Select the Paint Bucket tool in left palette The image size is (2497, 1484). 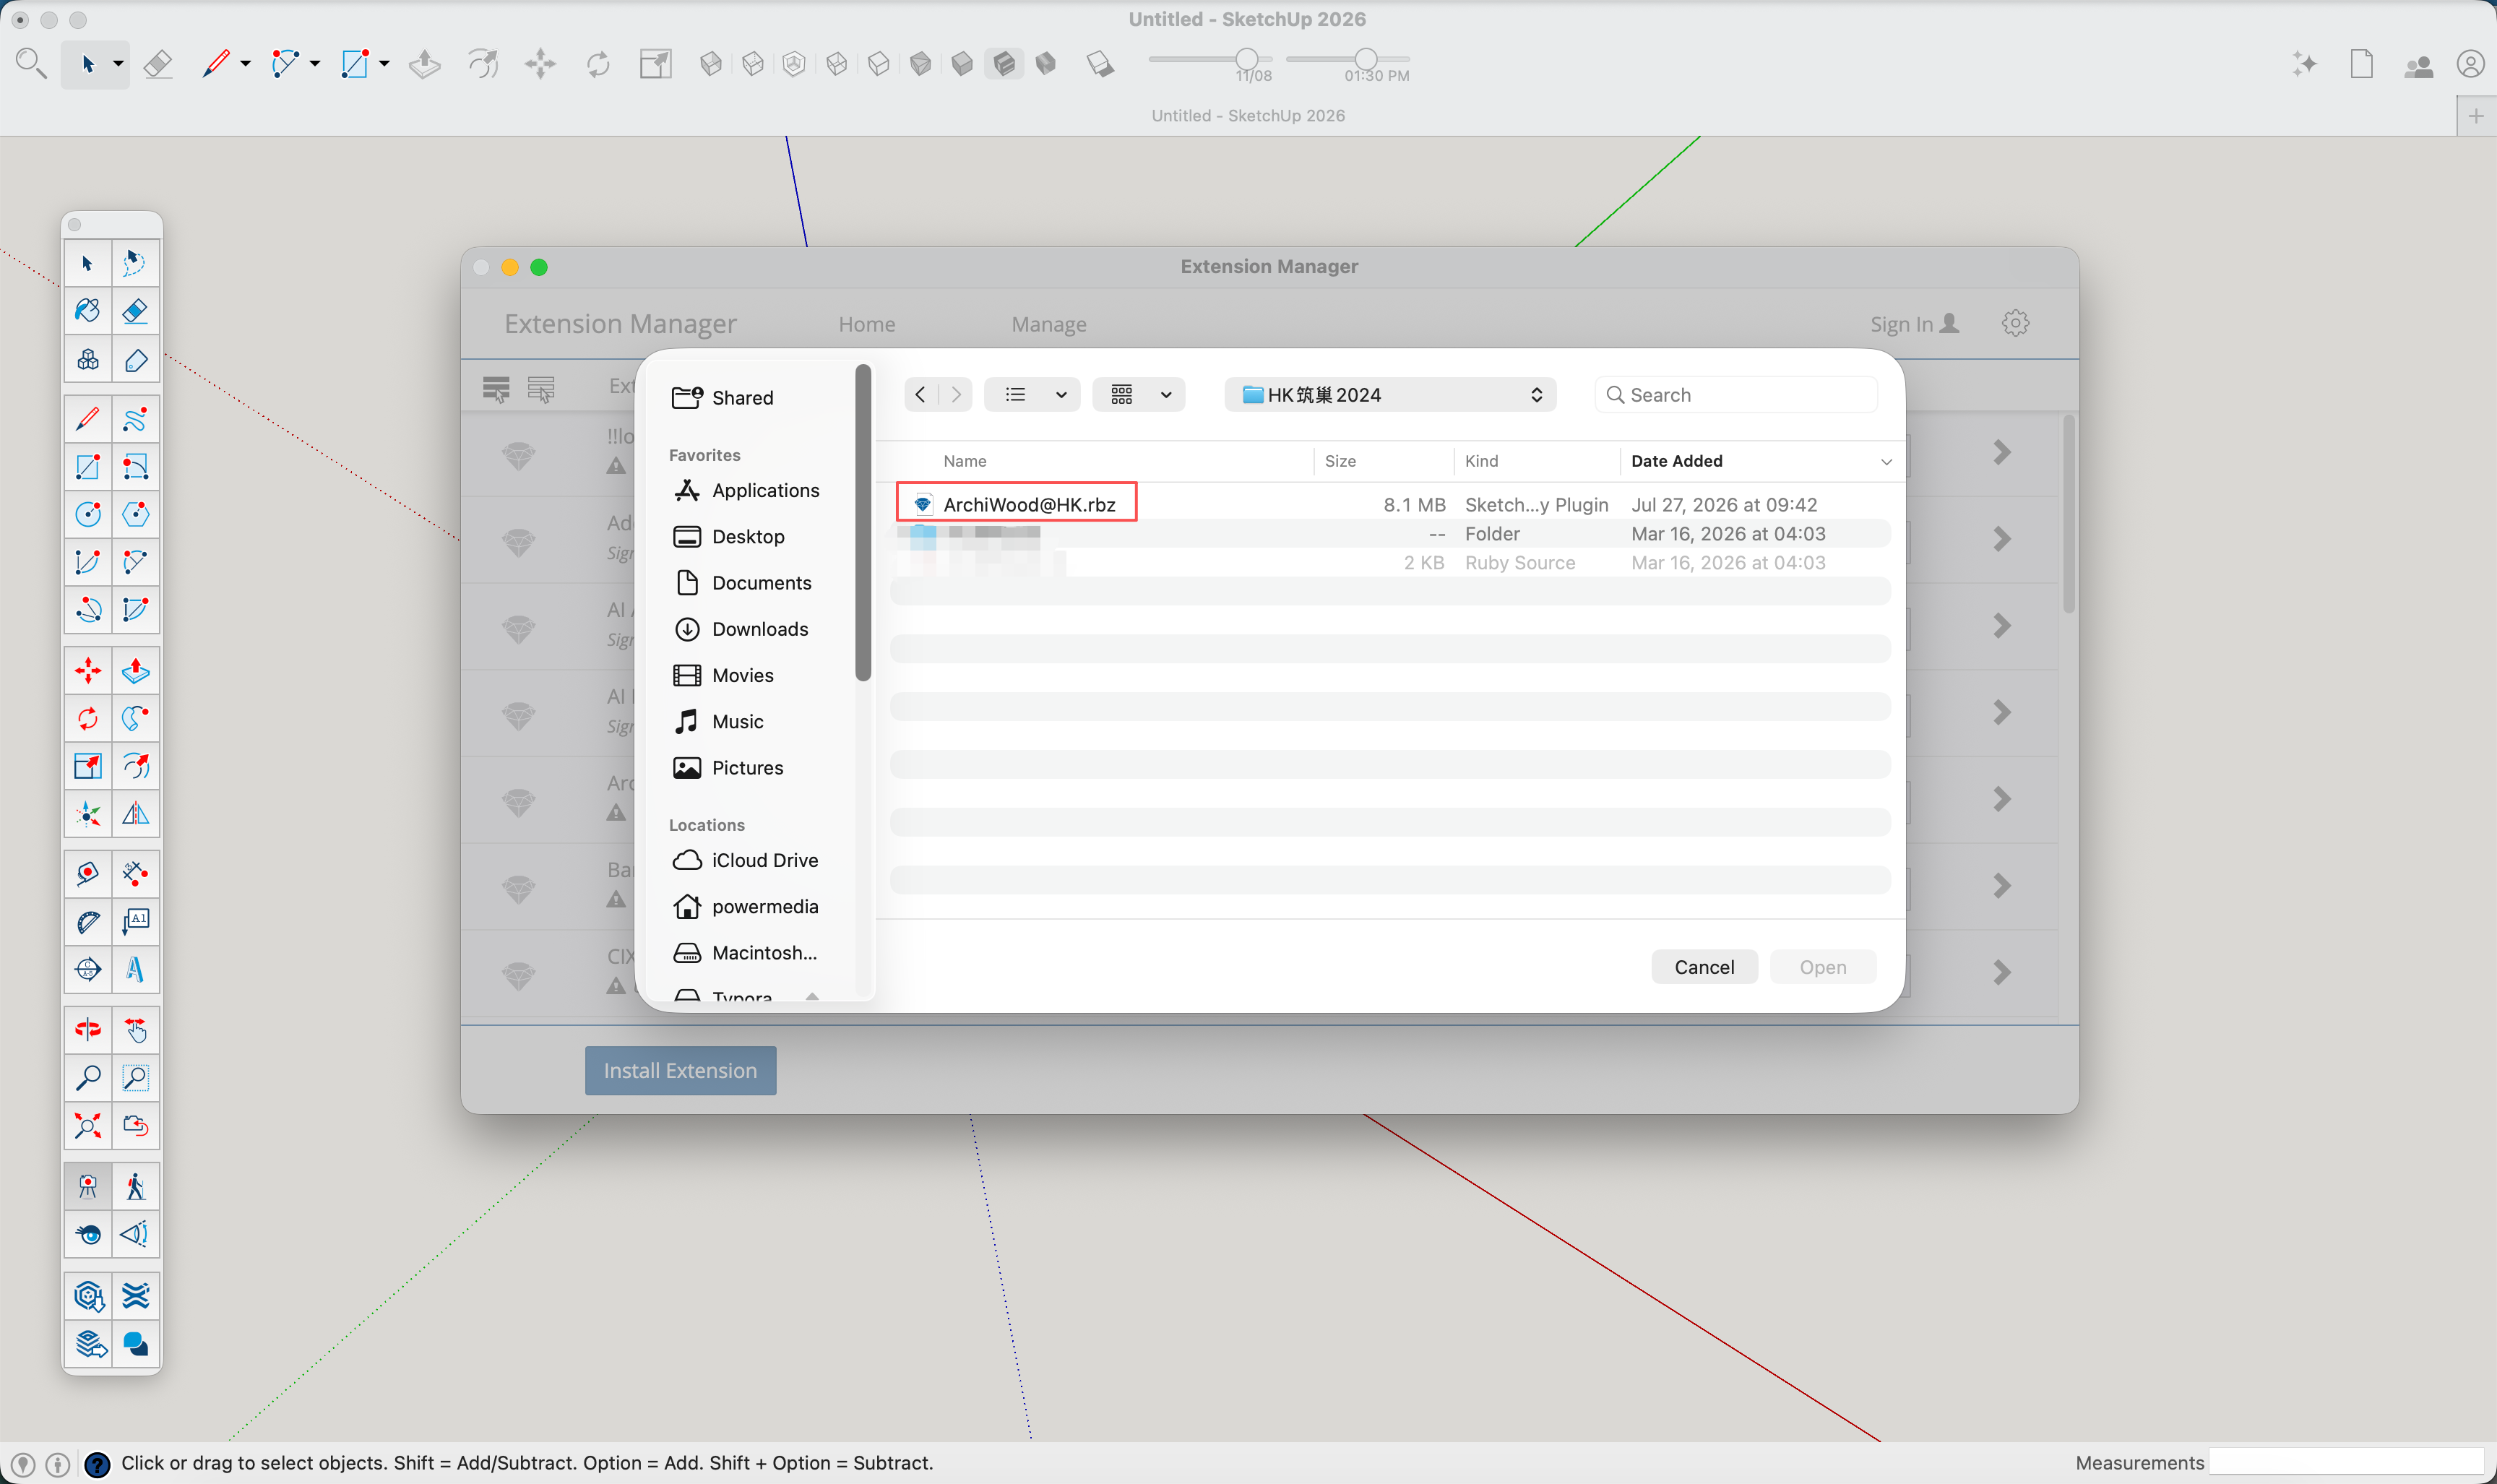click(x=88, y=311)
